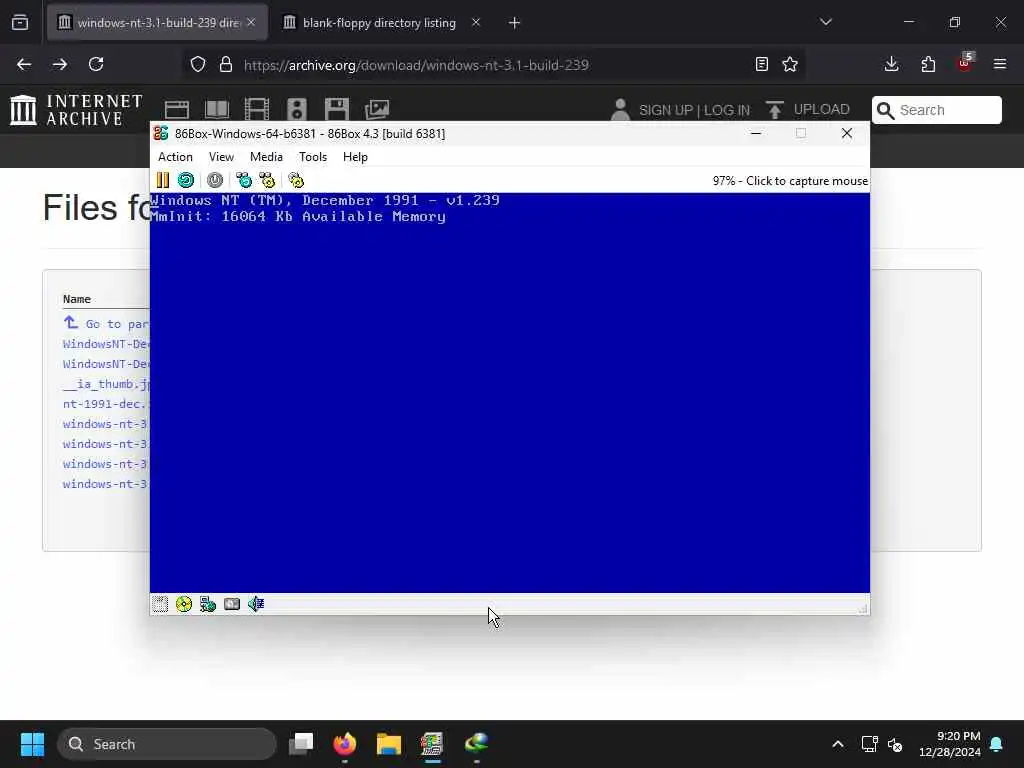Screen dimensions: 1024x768
Task: Pause the 86Box emulation
Action: (163, 180)
